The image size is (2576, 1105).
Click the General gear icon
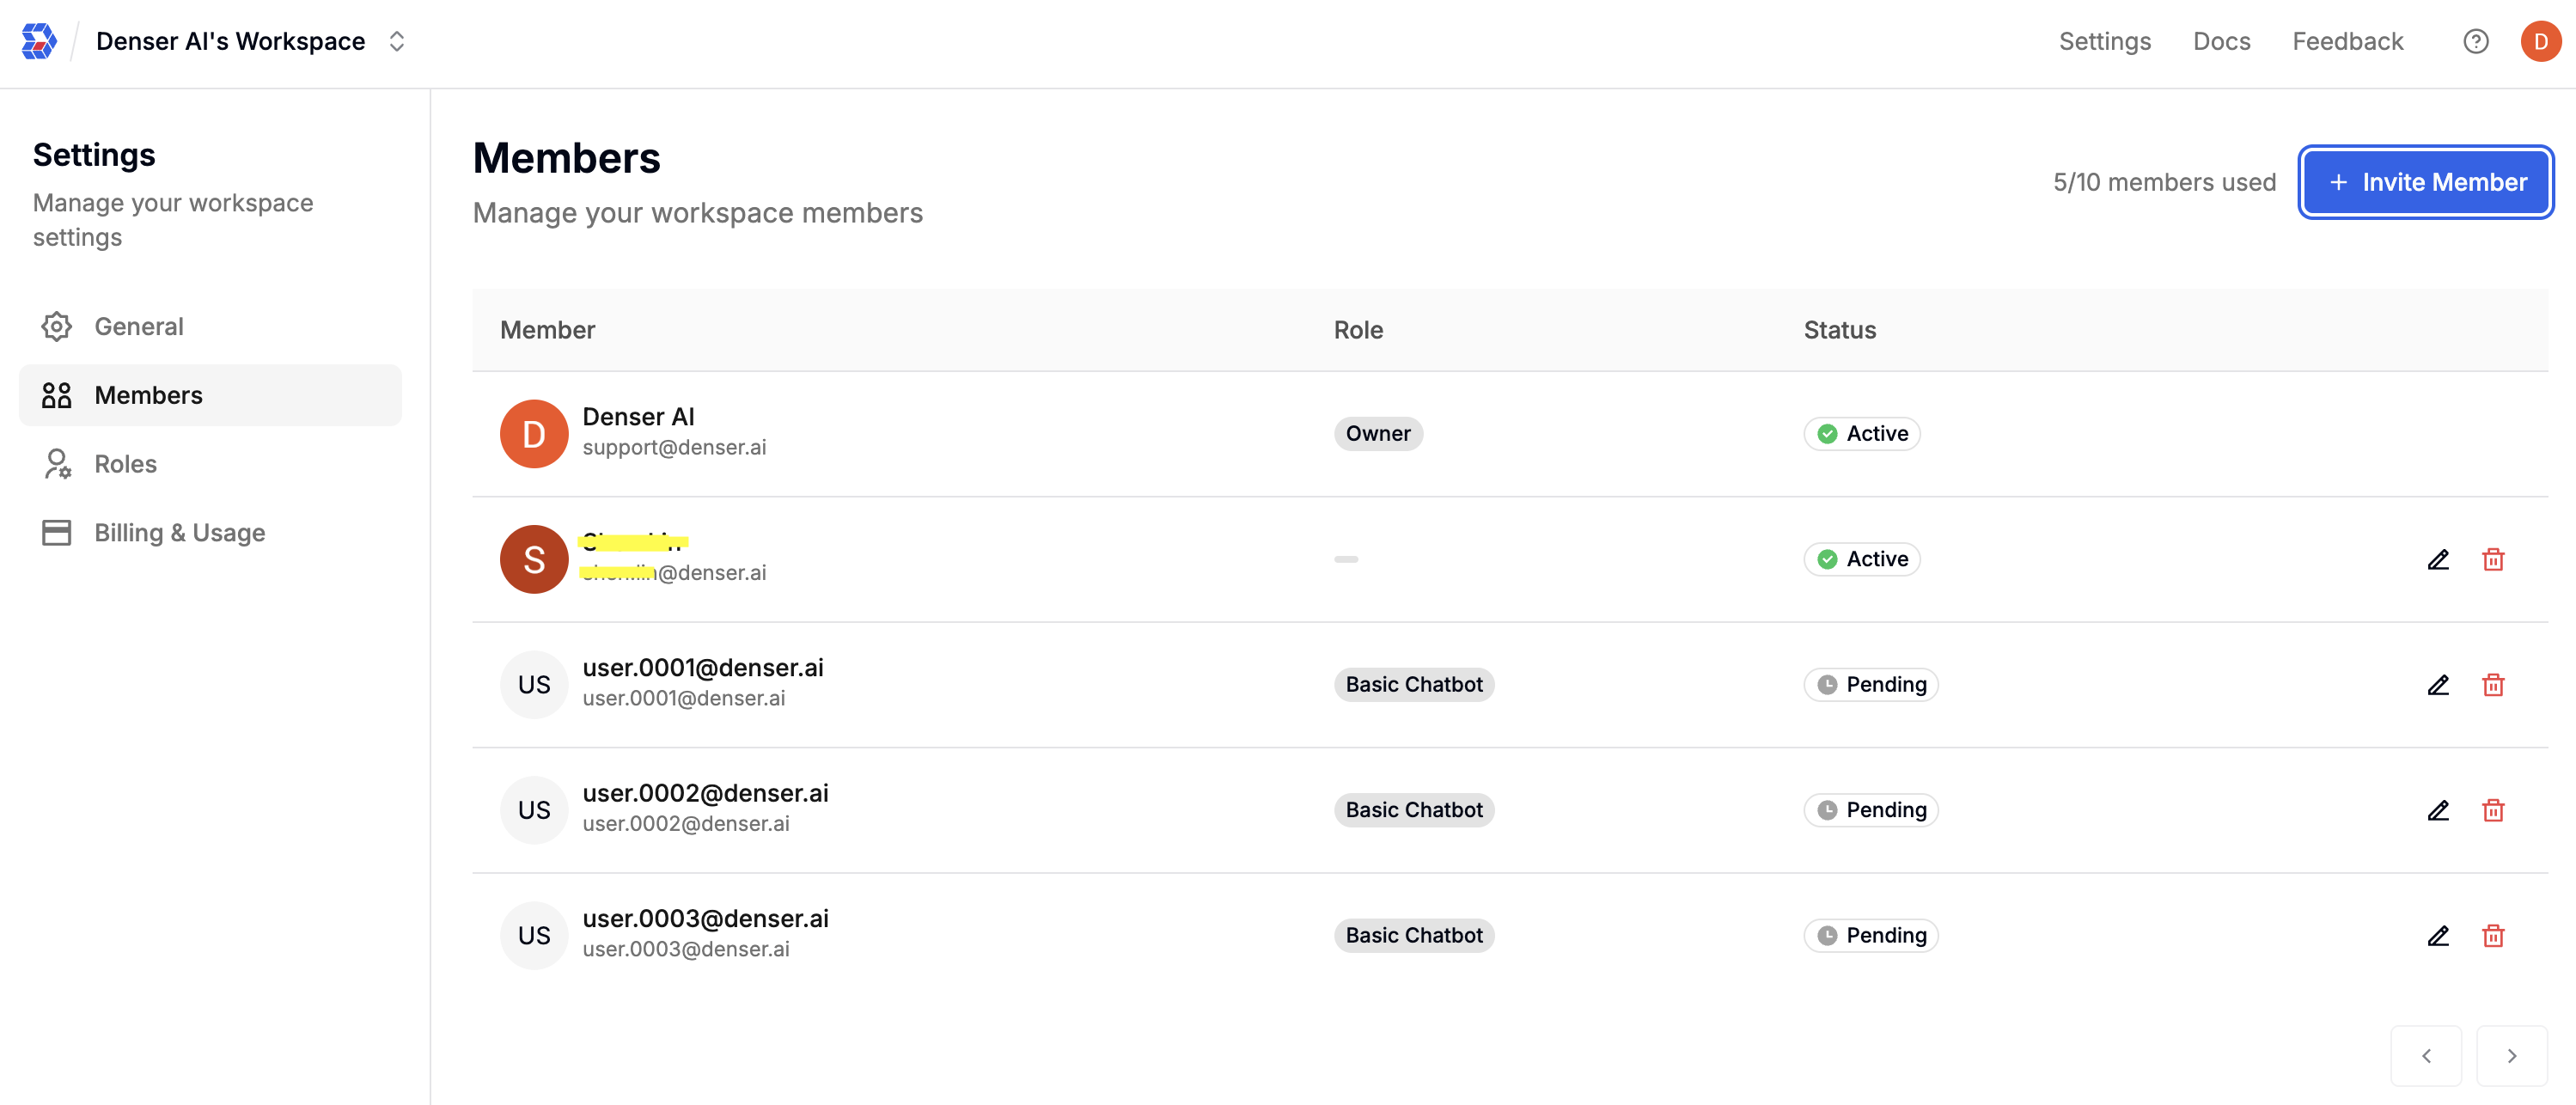point(57,326)
